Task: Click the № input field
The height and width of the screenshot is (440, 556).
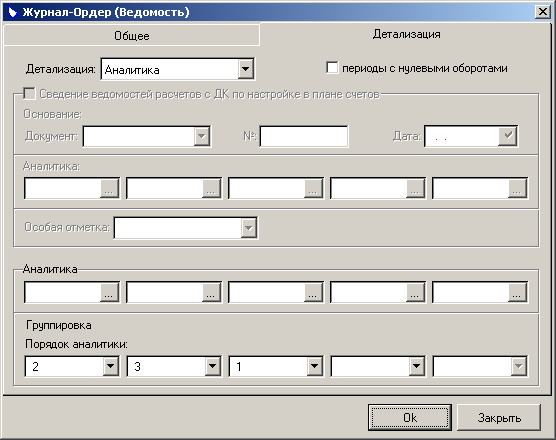Action: pos(304,136)
